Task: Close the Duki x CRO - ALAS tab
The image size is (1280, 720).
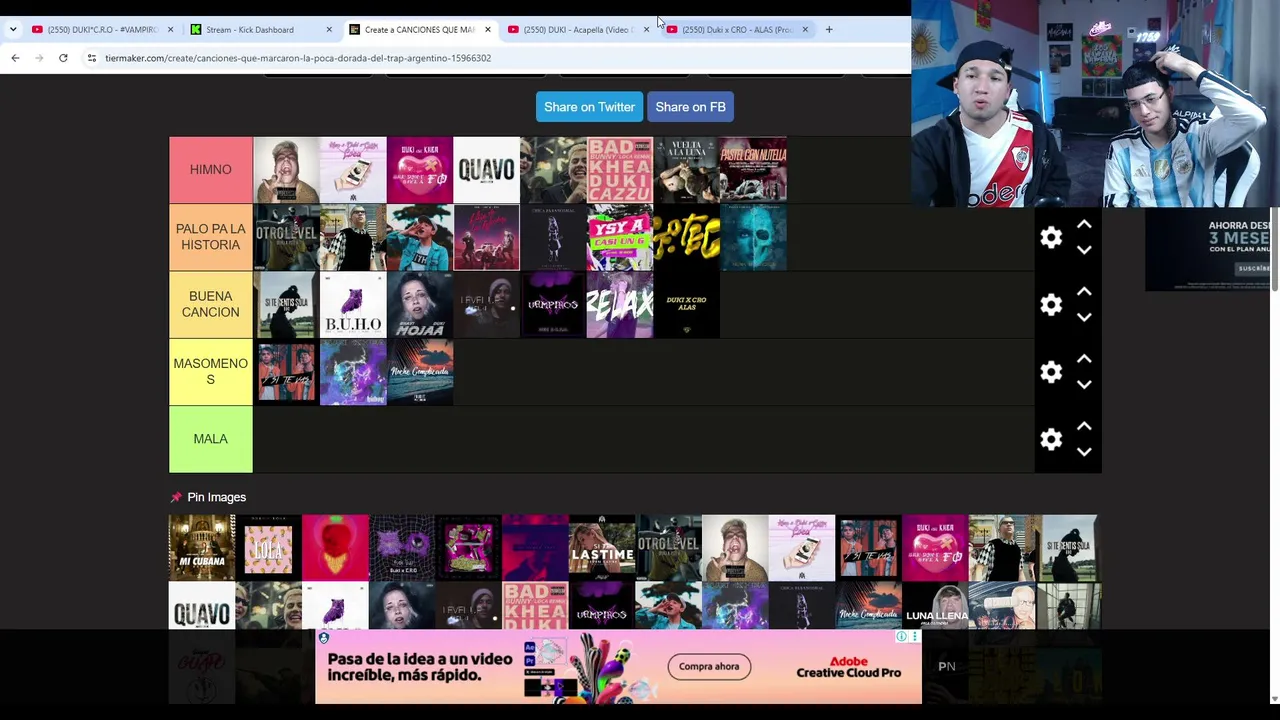Action: 805,29
